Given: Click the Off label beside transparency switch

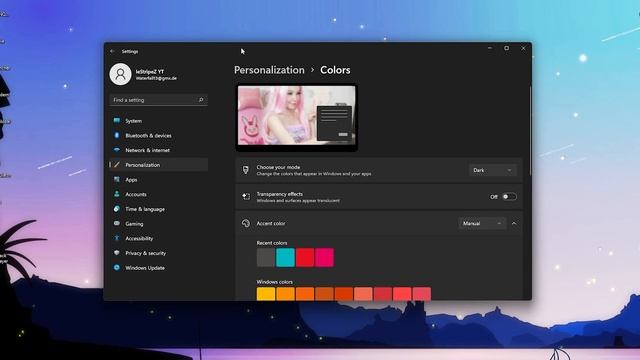Looking at the screenshot, I should pyautogui.click(x=494, y=197).
